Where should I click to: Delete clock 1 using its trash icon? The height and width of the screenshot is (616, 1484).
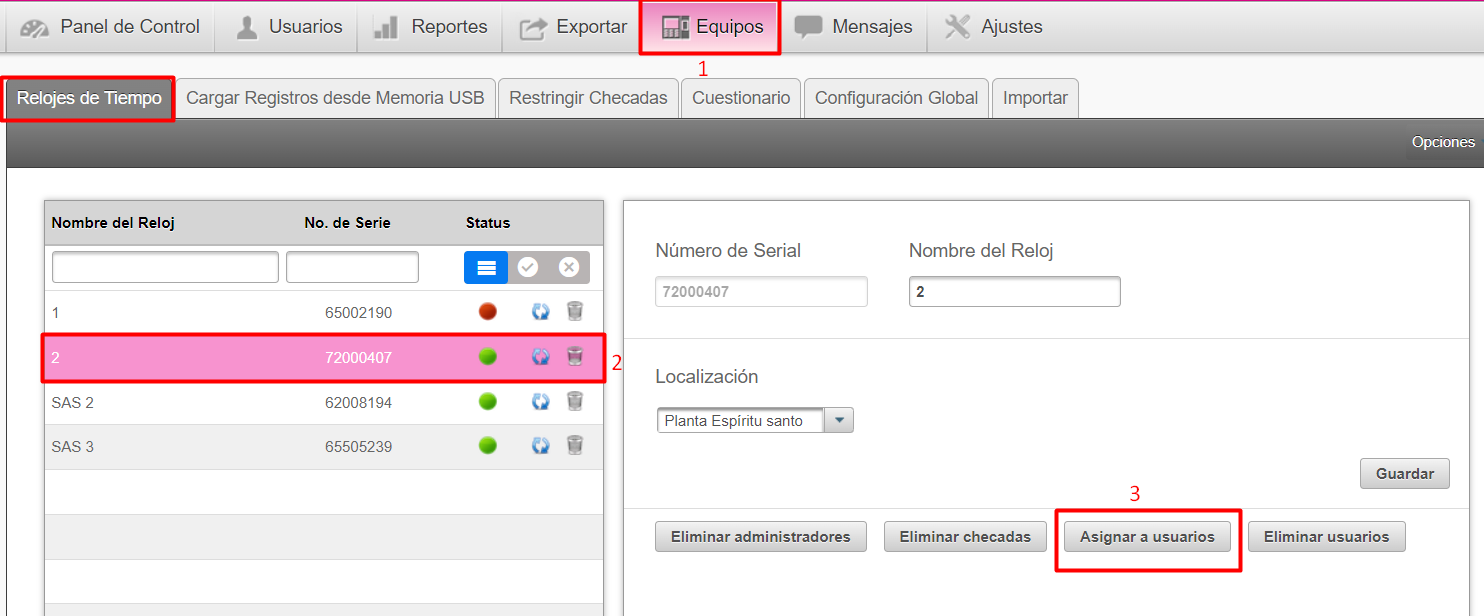pos(575,312)
